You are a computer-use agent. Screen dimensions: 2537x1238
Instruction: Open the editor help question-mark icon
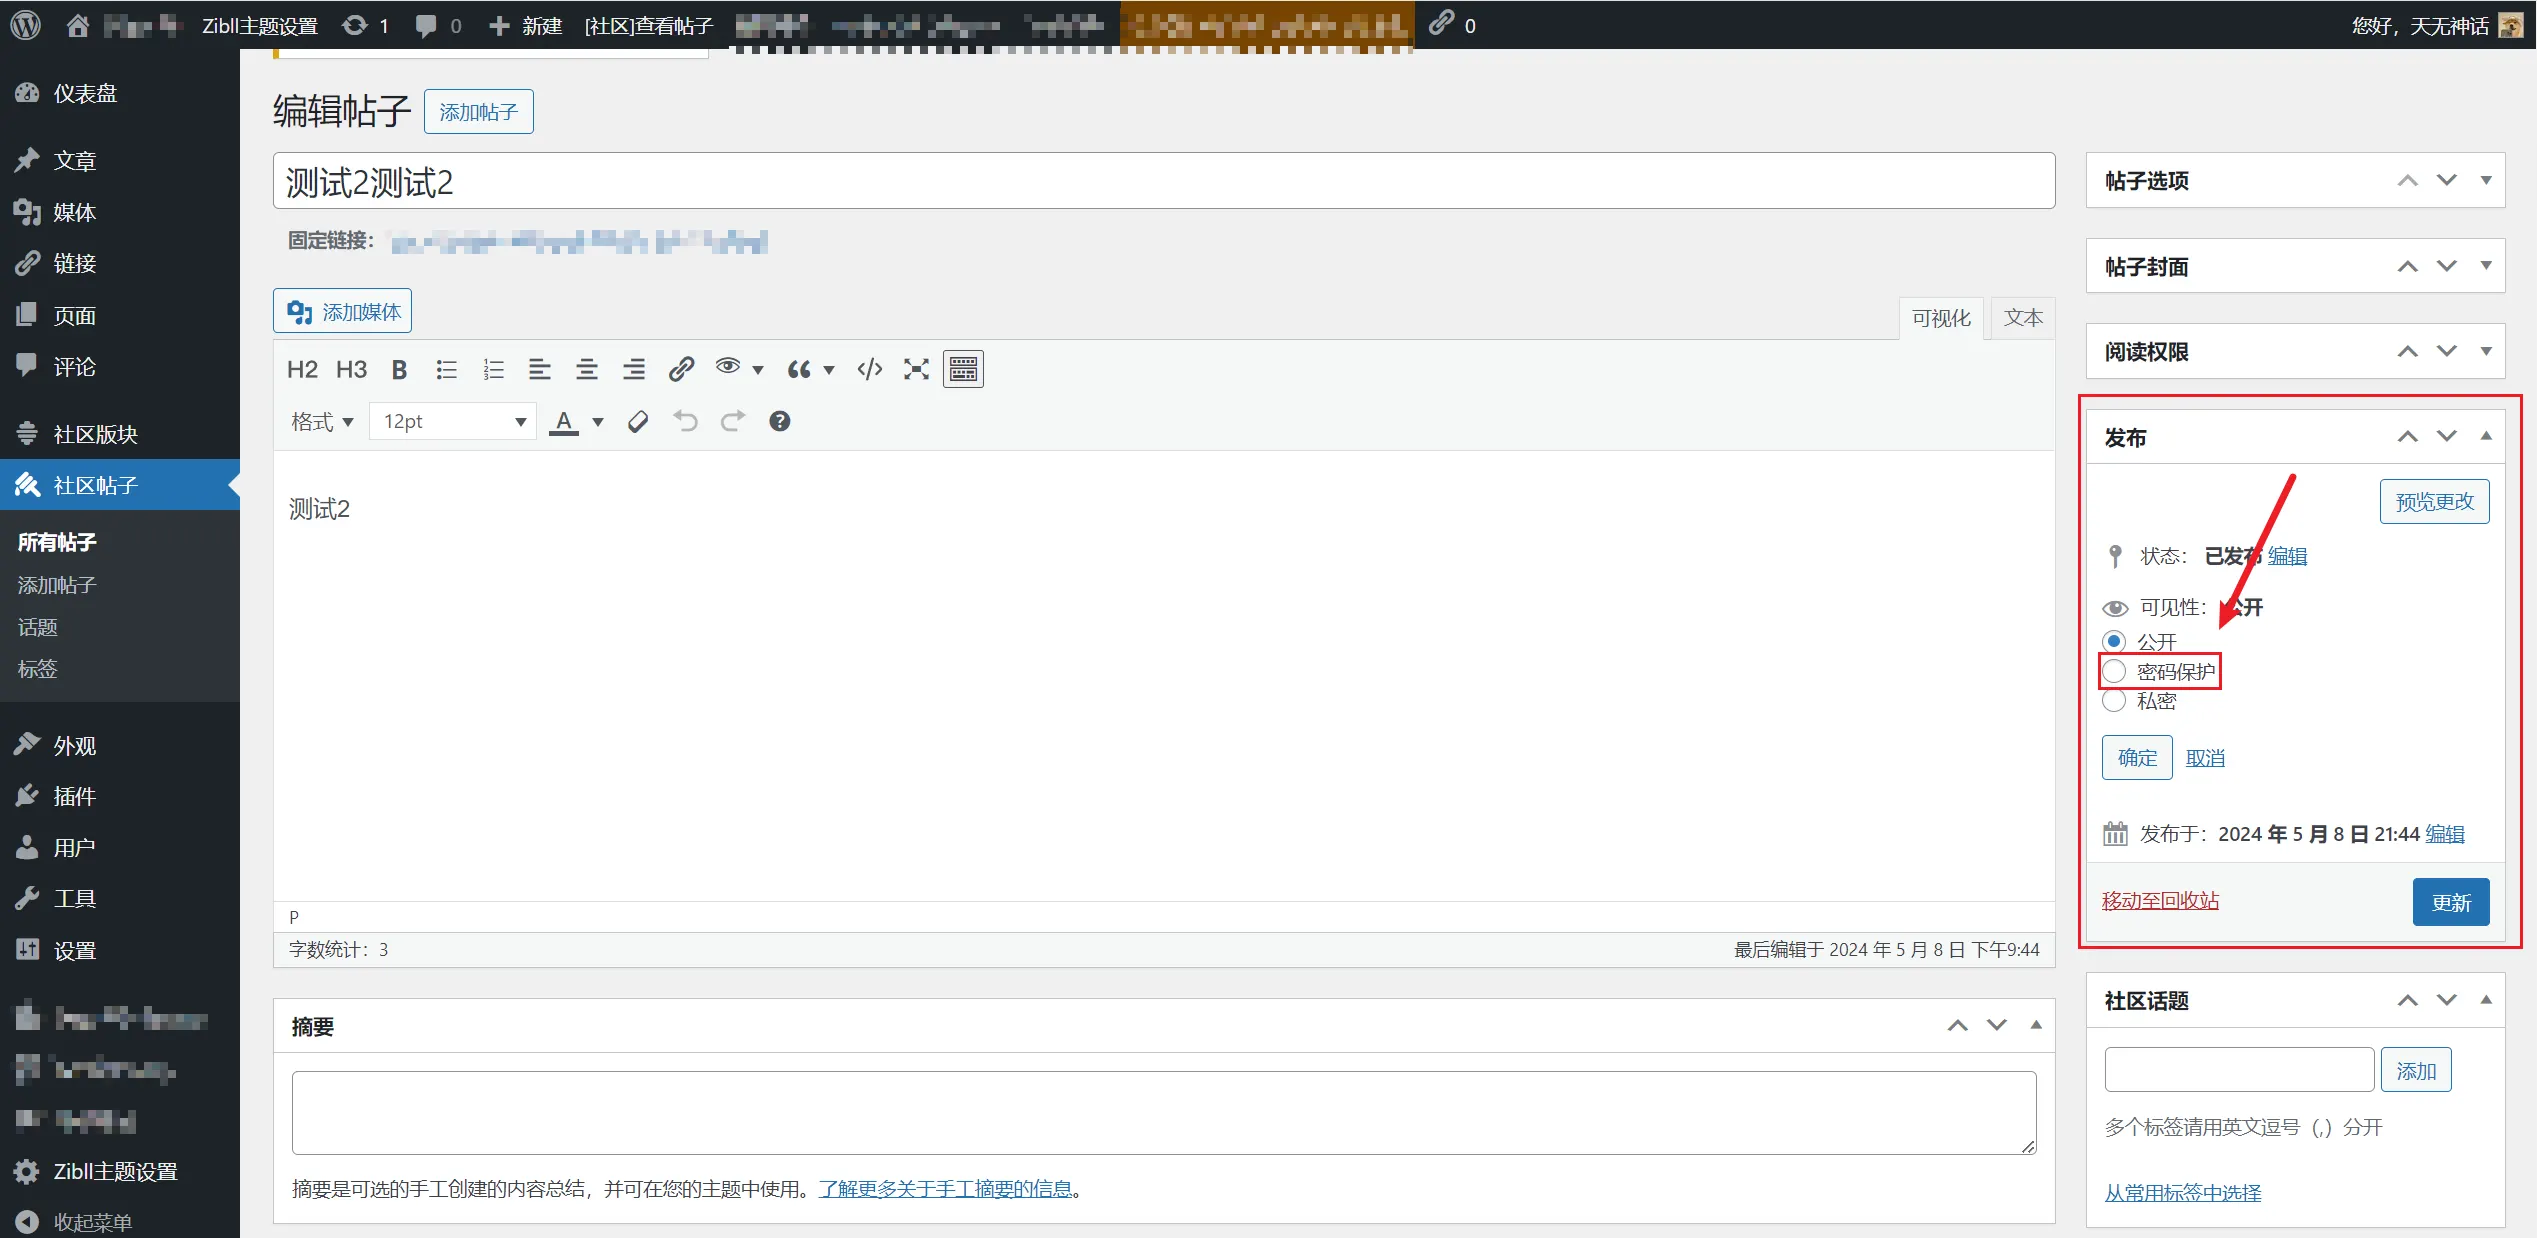coord(780,422)
